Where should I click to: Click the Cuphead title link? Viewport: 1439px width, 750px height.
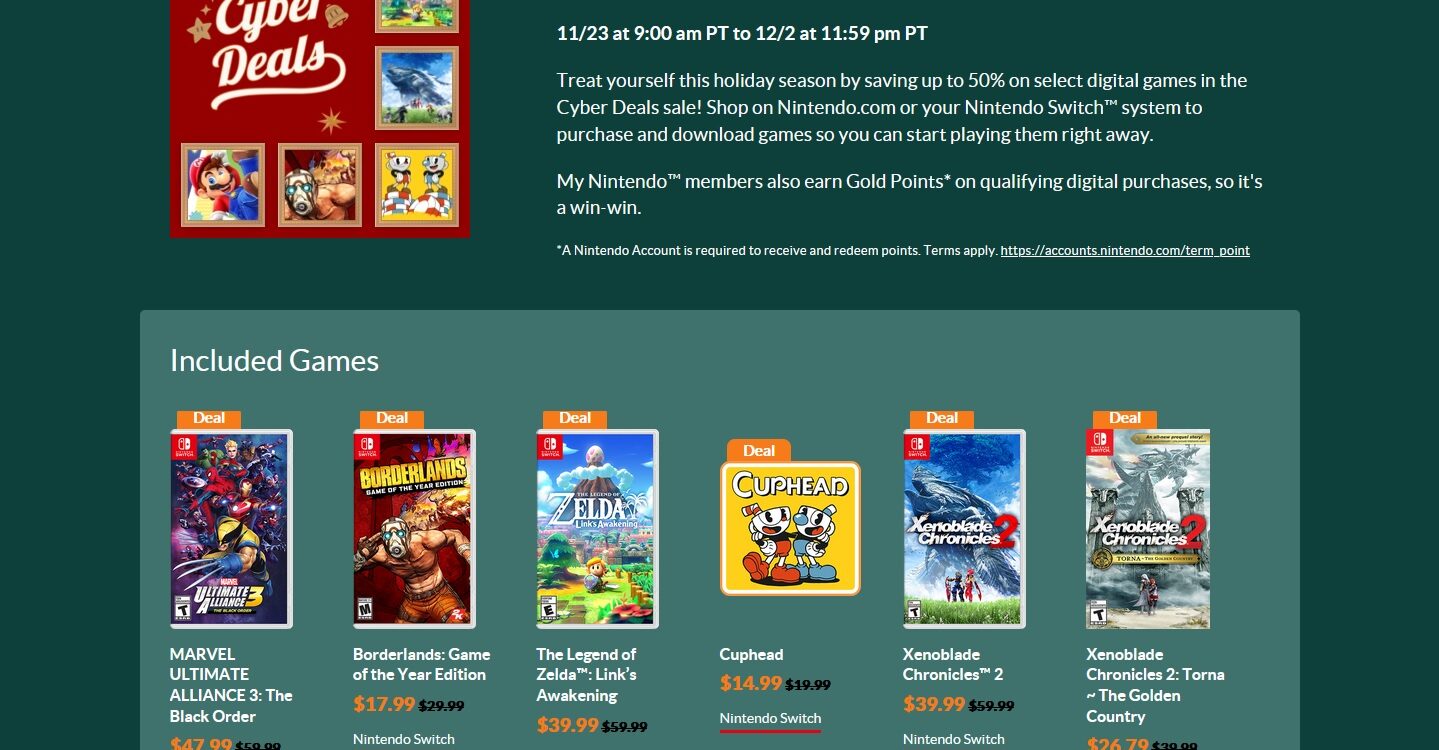pyautogui.click(x=751, y=654)
